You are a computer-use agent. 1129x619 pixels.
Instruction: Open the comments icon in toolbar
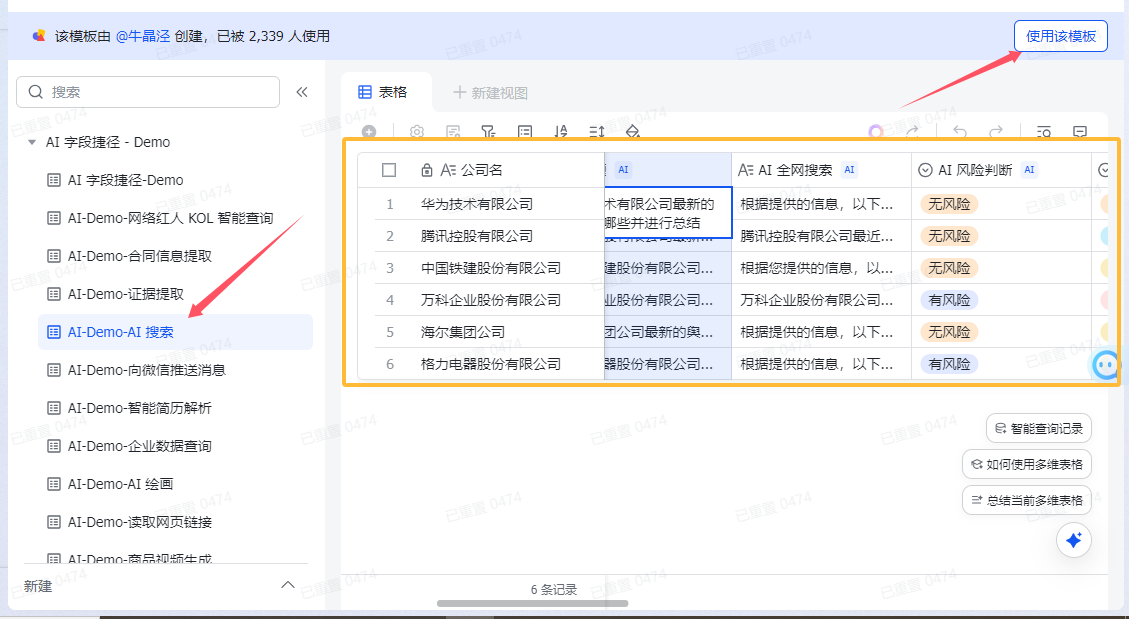point(1080,132)
